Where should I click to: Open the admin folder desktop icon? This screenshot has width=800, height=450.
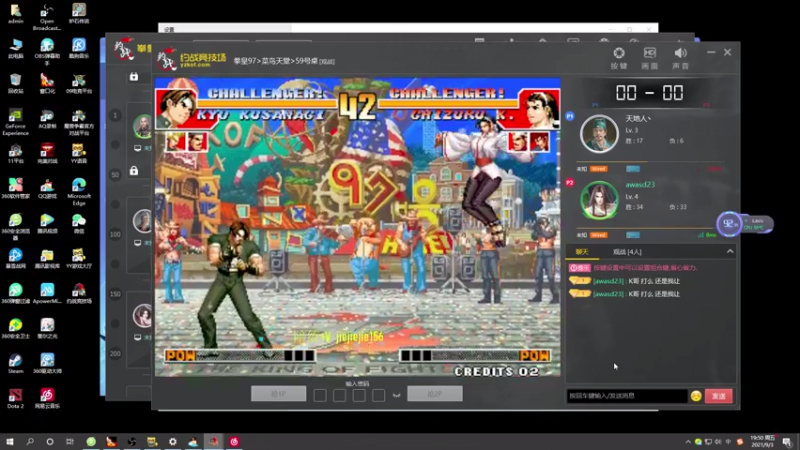15,14
